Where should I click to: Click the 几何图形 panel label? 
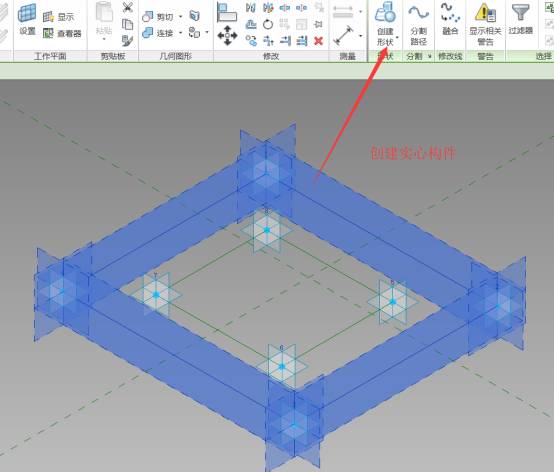pos(176,56)
